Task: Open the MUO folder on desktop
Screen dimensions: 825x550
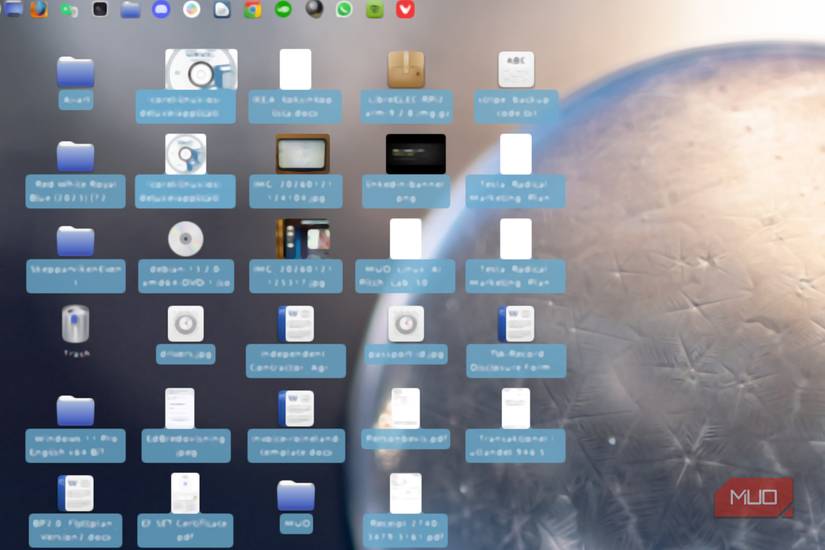Action: [296, 506]
